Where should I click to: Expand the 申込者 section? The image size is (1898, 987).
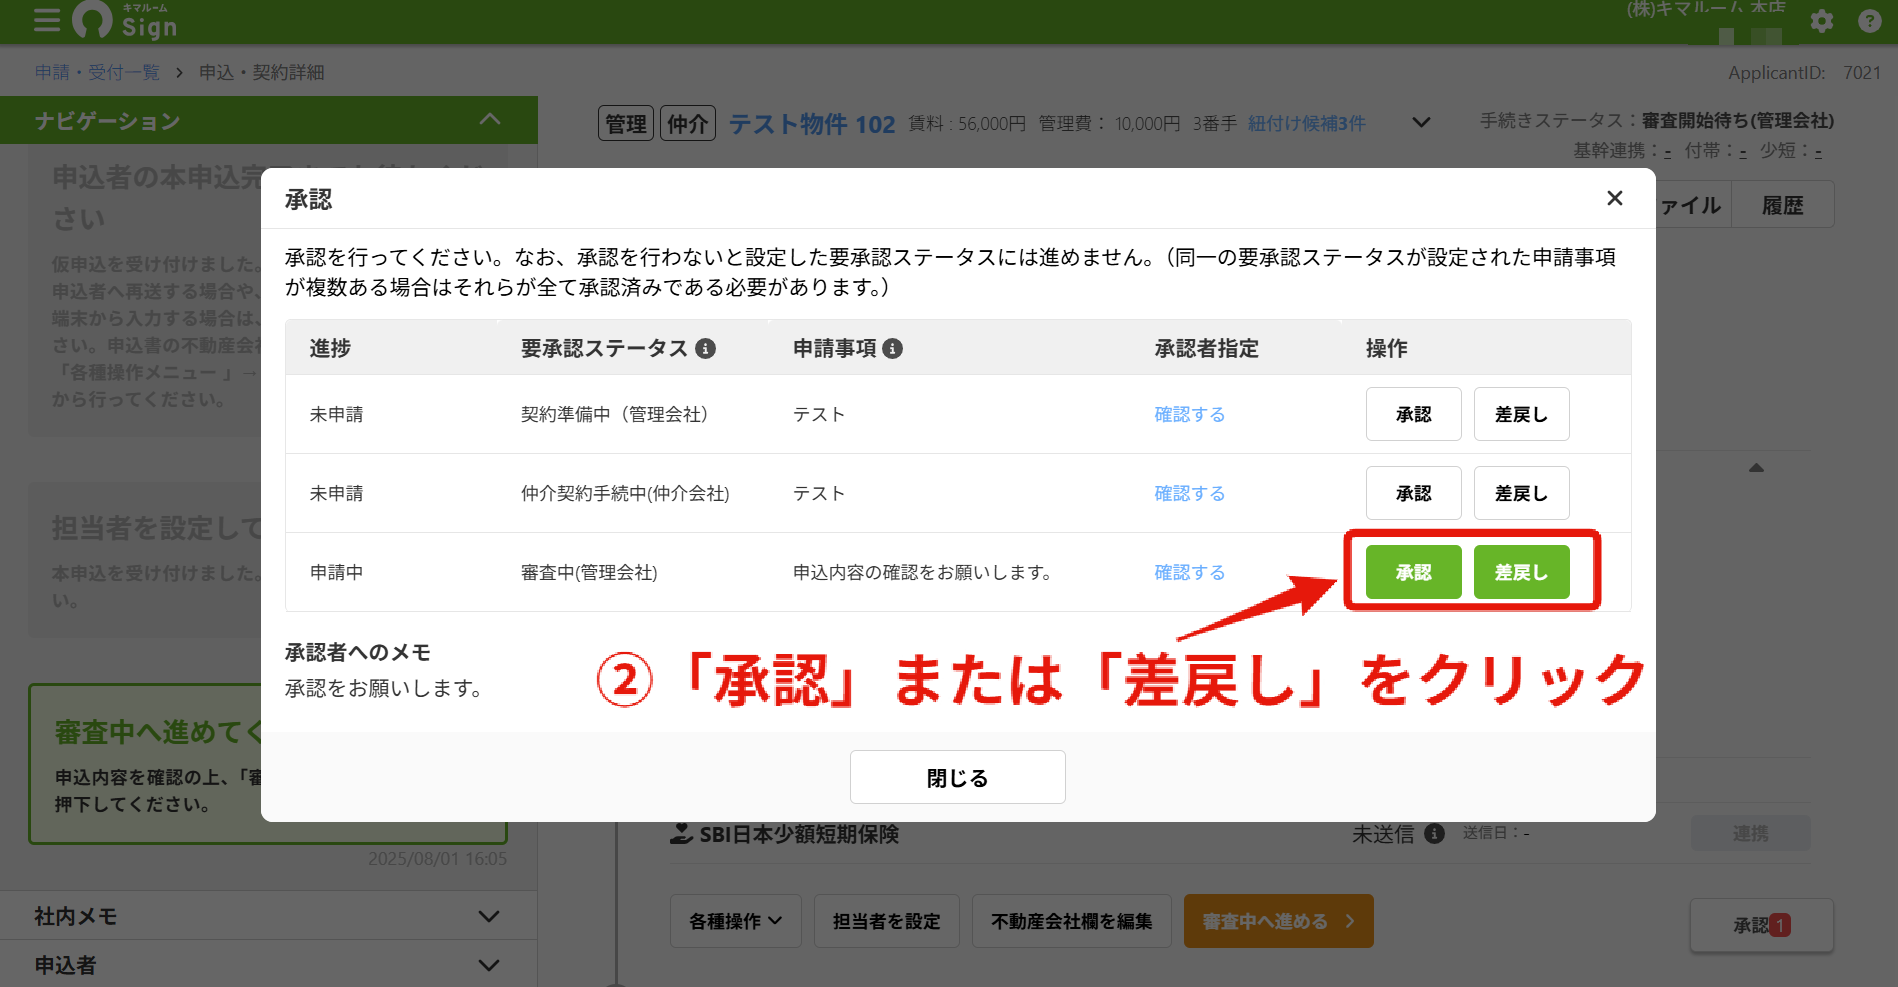point(489,965)
